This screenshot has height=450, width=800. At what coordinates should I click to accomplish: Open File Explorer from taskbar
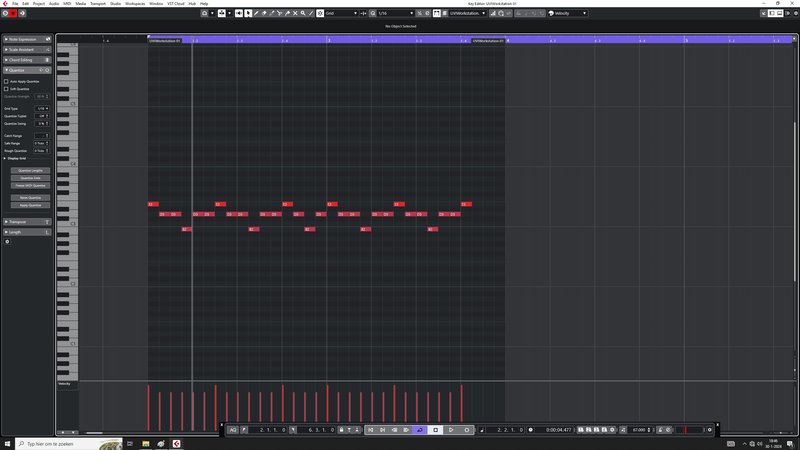pos(145,444)
